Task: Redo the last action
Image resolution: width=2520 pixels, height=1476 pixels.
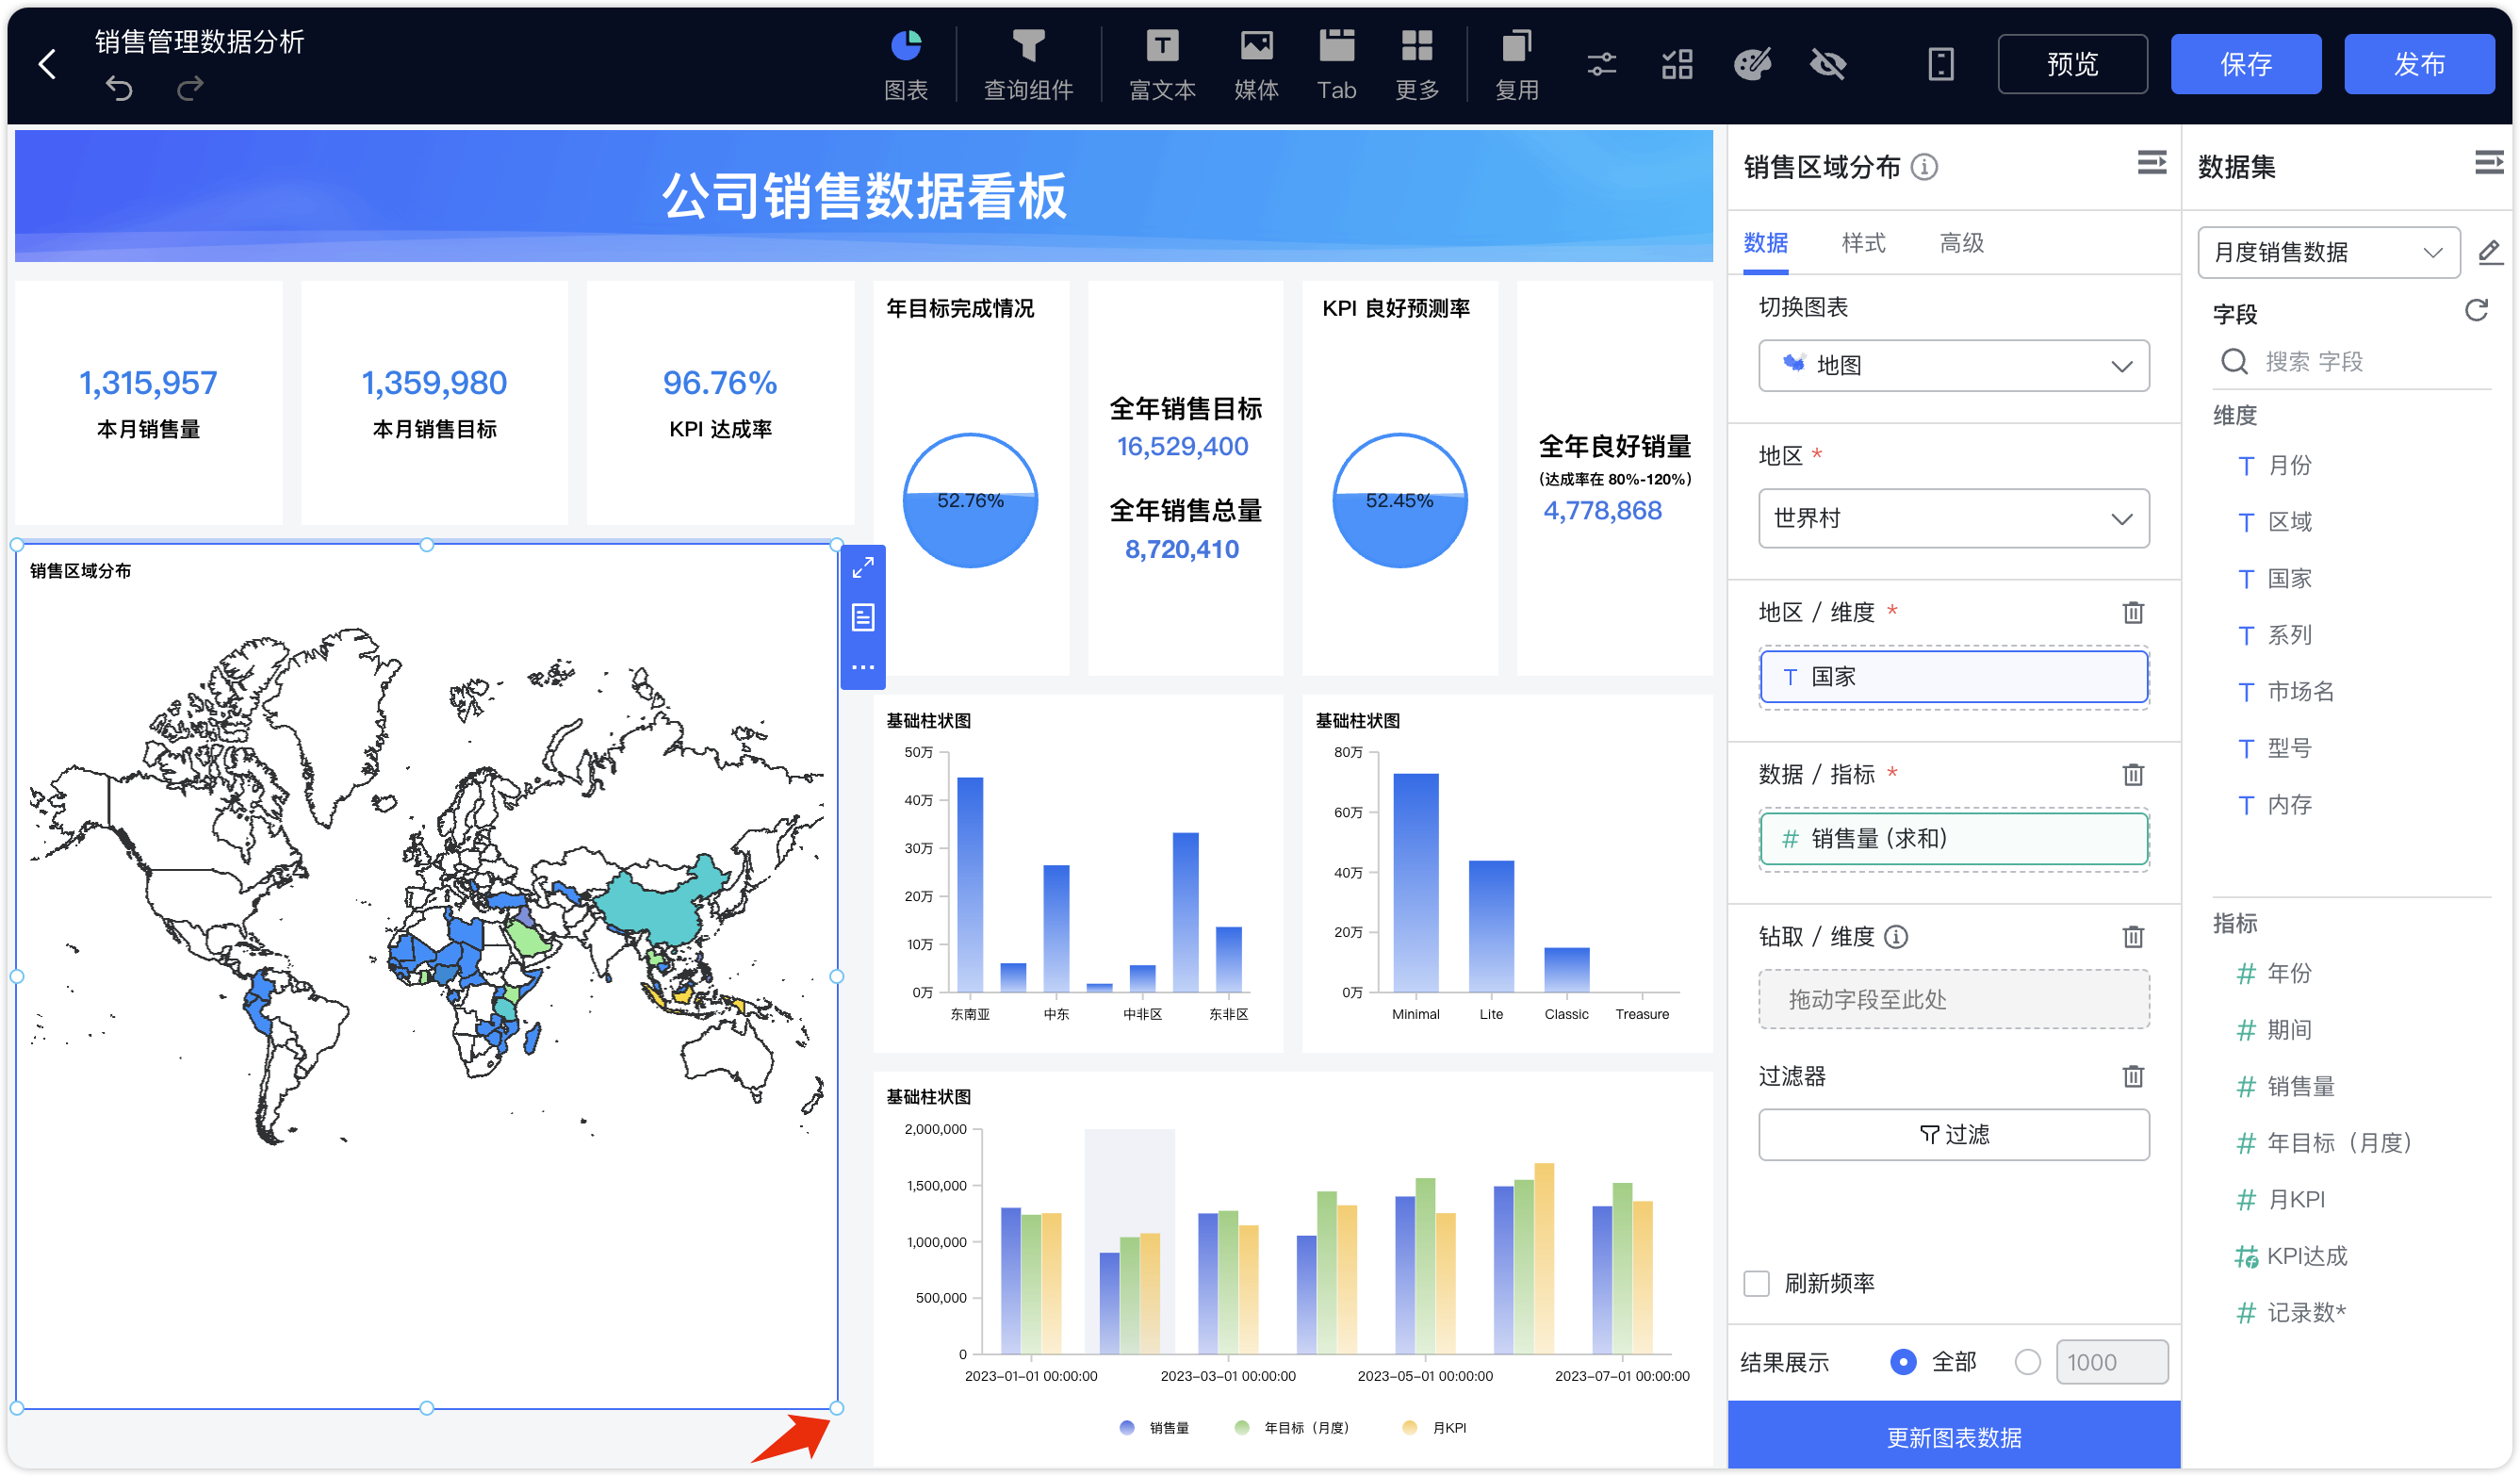Action: click(x=190, y=89)
